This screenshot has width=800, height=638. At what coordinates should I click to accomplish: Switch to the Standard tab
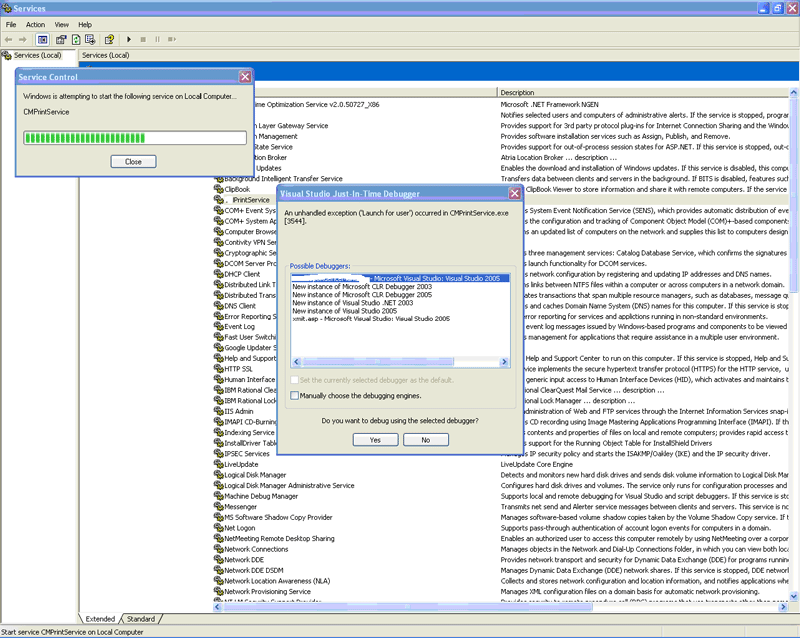[x=141, y=619]
